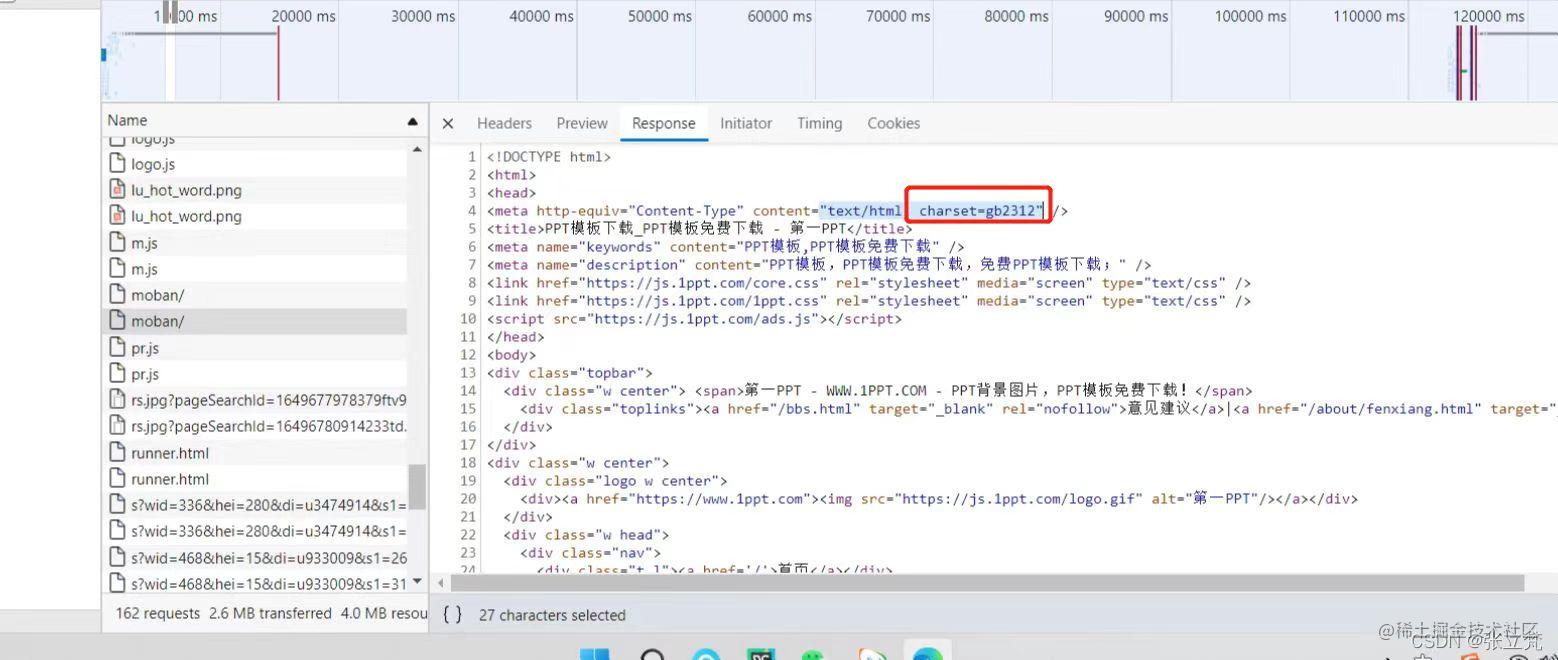Viewport: 1558px width, 660px height.
Task: Click '2.6 MB transferred' in status bar
Action: [x=270, y=613]
